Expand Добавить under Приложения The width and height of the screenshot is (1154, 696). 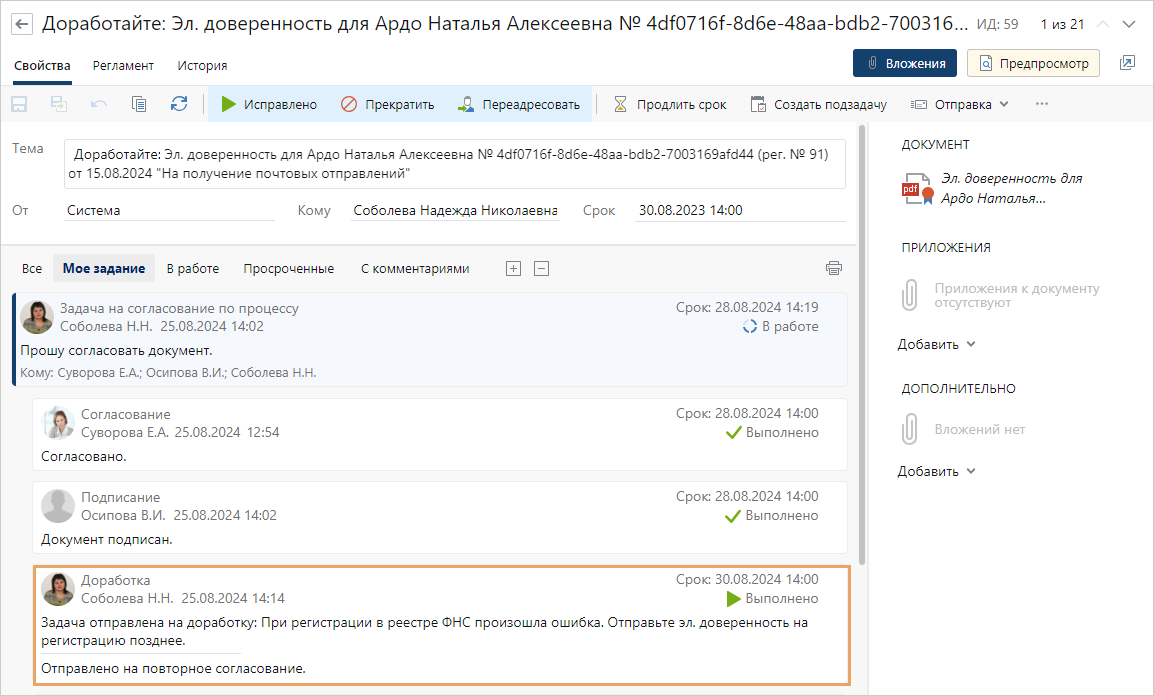click(936, 344)
